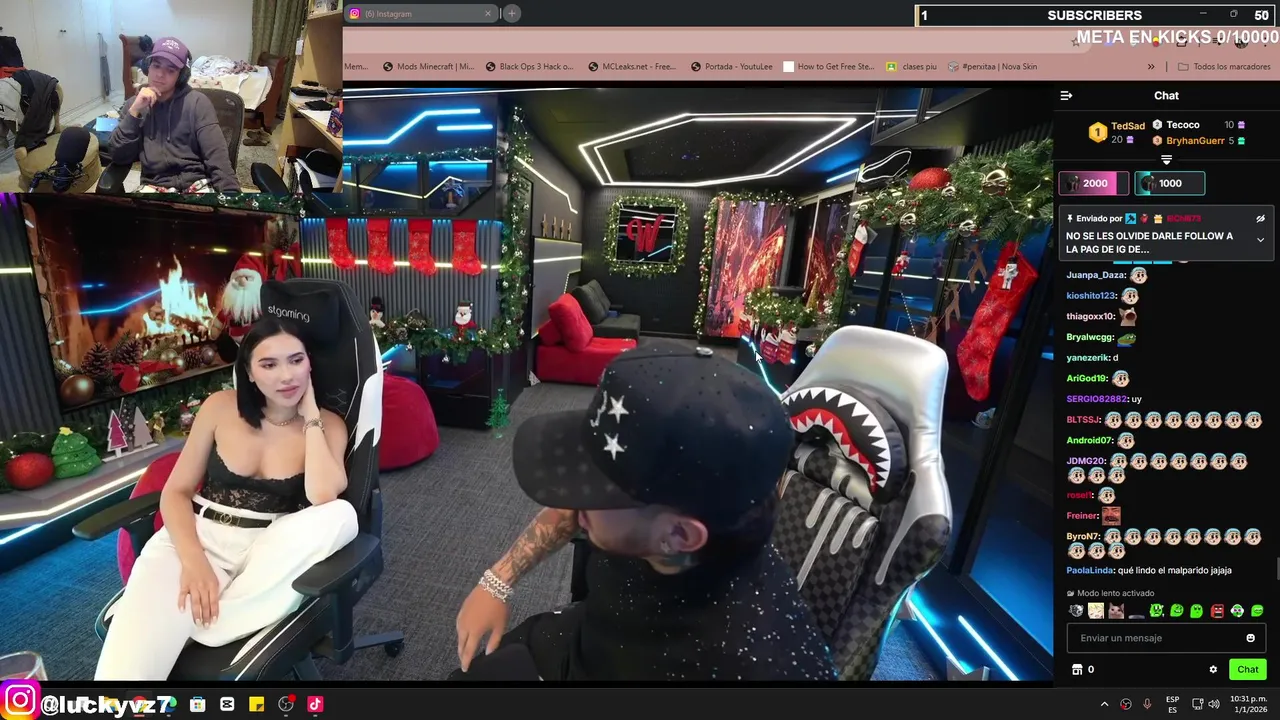Click username Freiner in chat
The height and width of the screenshot is (720, 1280).
click(x=1082, y=516)
